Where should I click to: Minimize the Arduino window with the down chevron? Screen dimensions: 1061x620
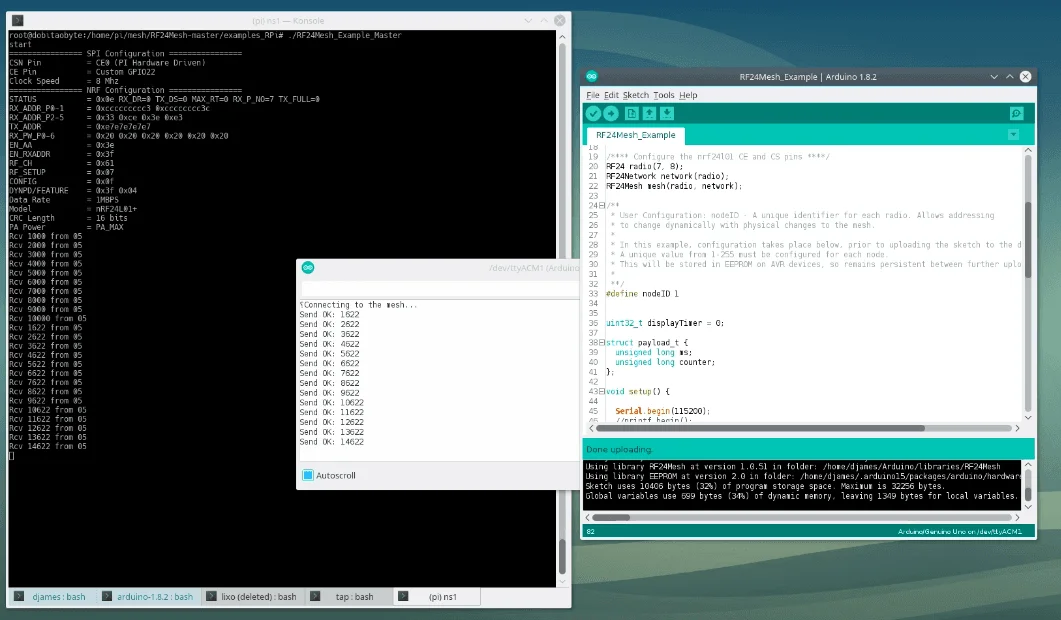[994, 76]
